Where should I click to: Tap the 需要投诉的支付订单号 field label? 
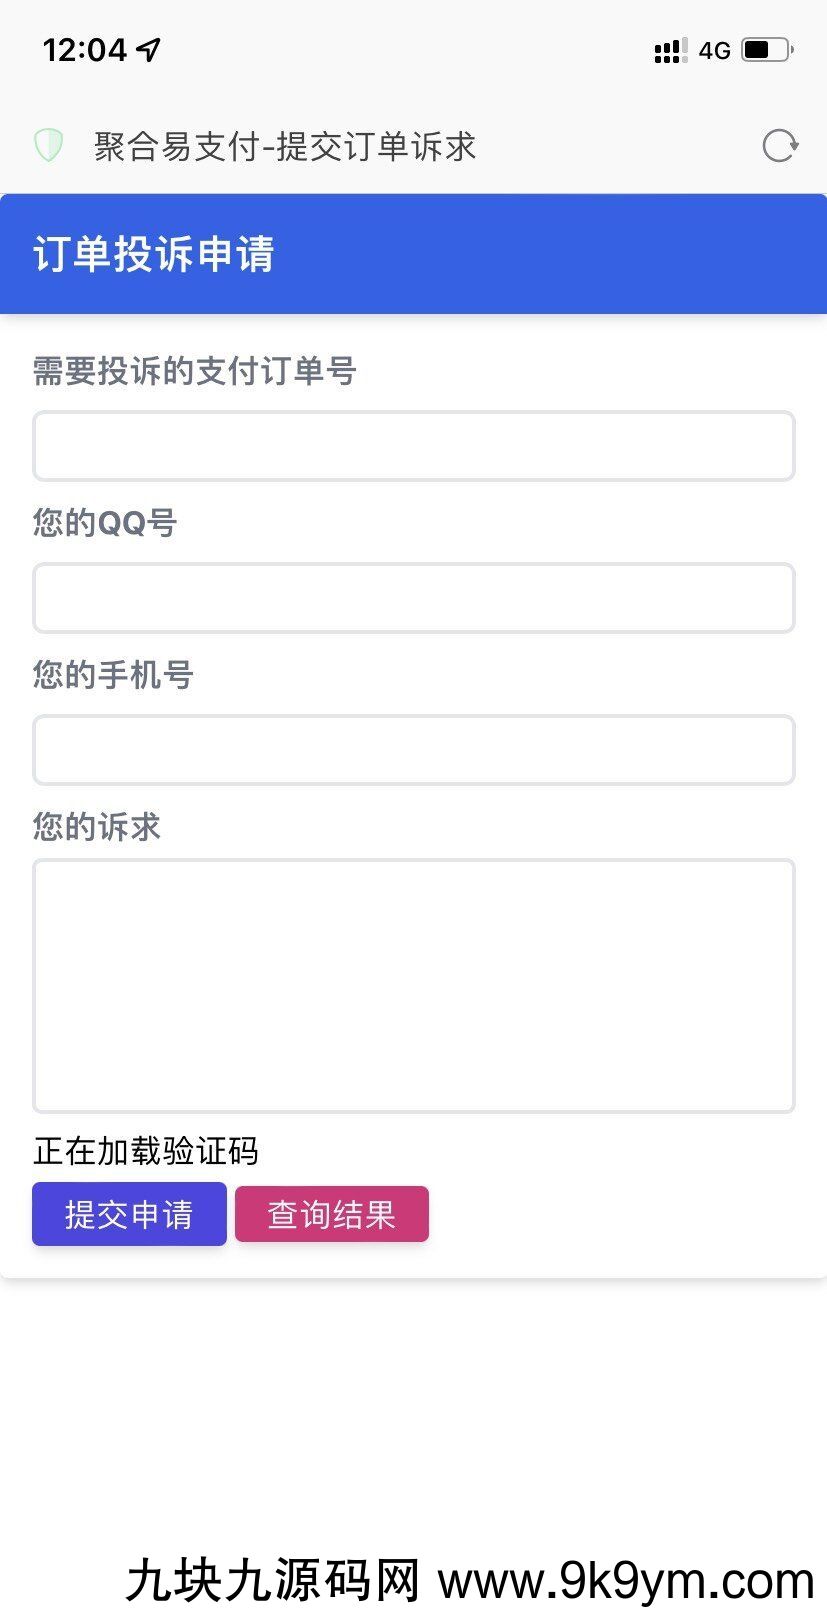click(x=194, y=371)
